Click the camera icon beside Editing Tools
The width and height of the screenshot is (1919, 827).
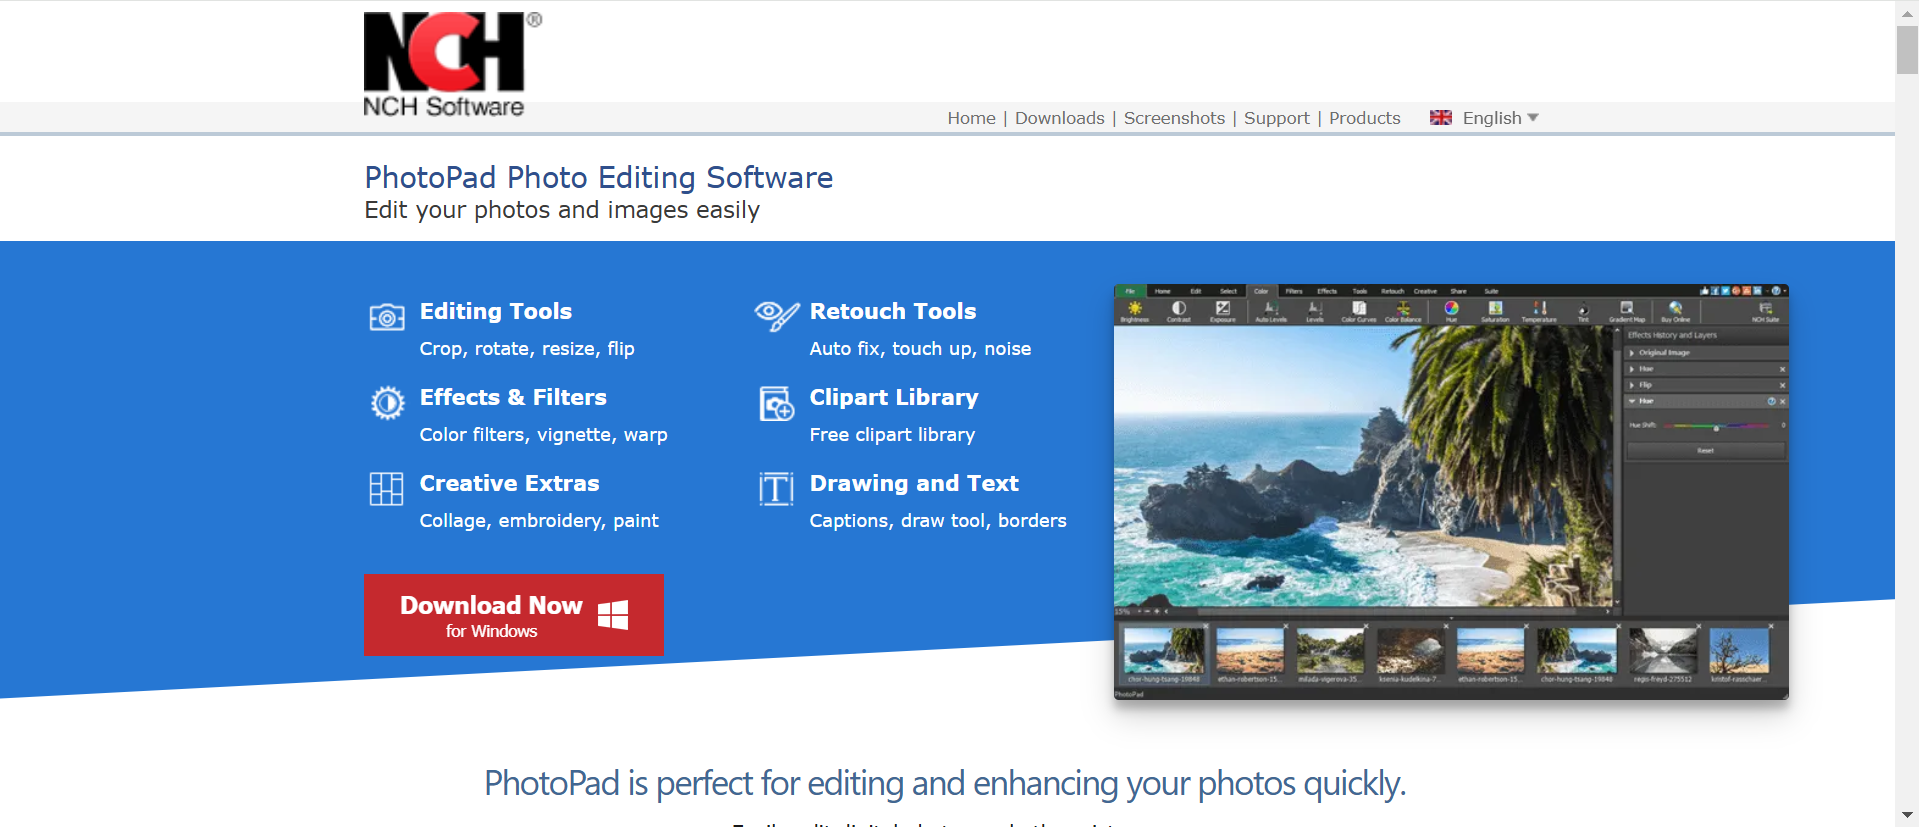(x=387, y=317)
